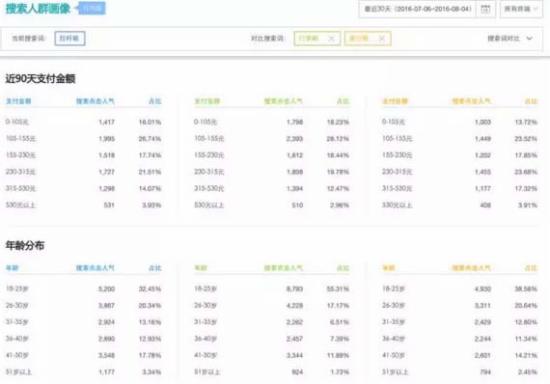Image resolution: width=550 pixels, height=384 pixels.
Task: Click the blue 0-105元 row label
Action: point(17,122)
